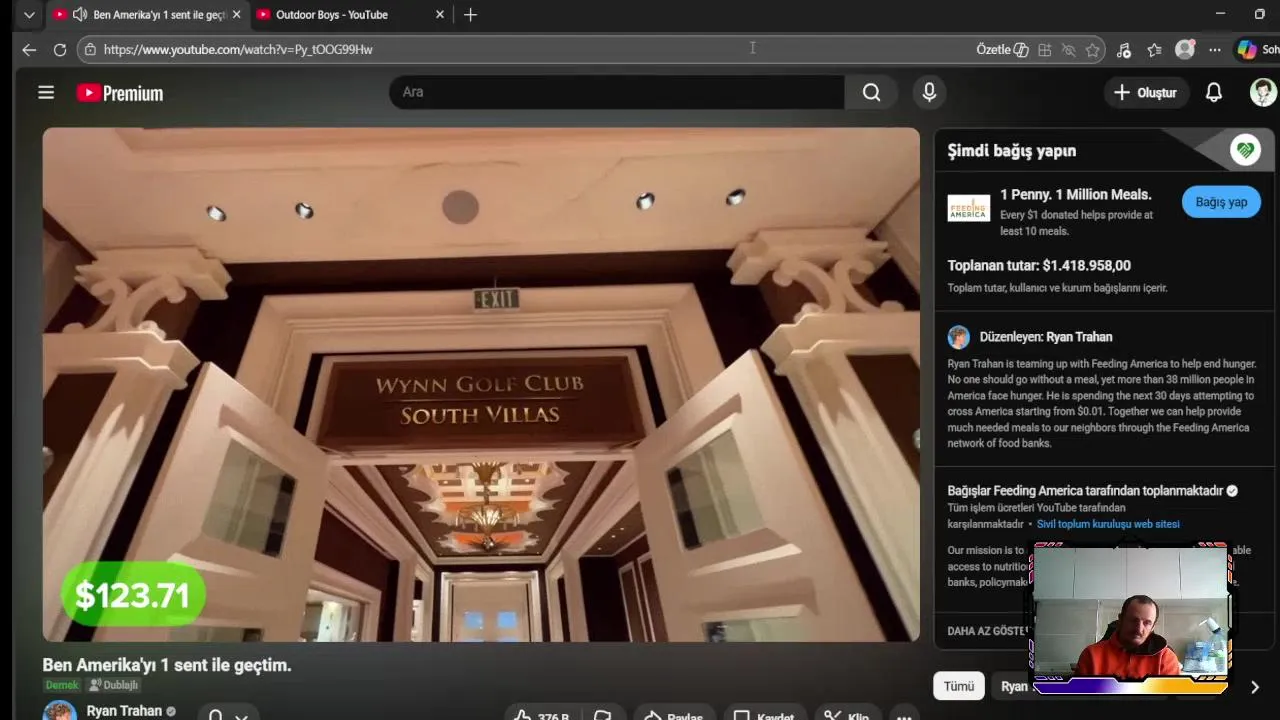The width and height of the screenshot is (1280, 720).
Task: Click the Özetle summarize button in address bar
Action: [1002, 49]
